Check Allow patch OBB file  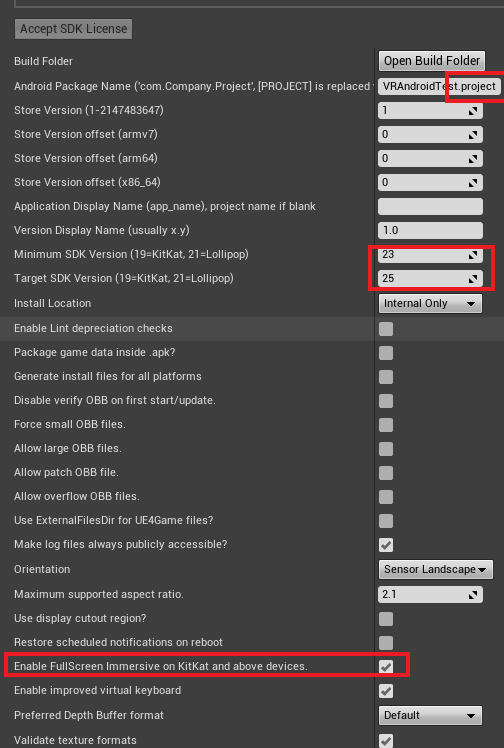tap(386, 473)
